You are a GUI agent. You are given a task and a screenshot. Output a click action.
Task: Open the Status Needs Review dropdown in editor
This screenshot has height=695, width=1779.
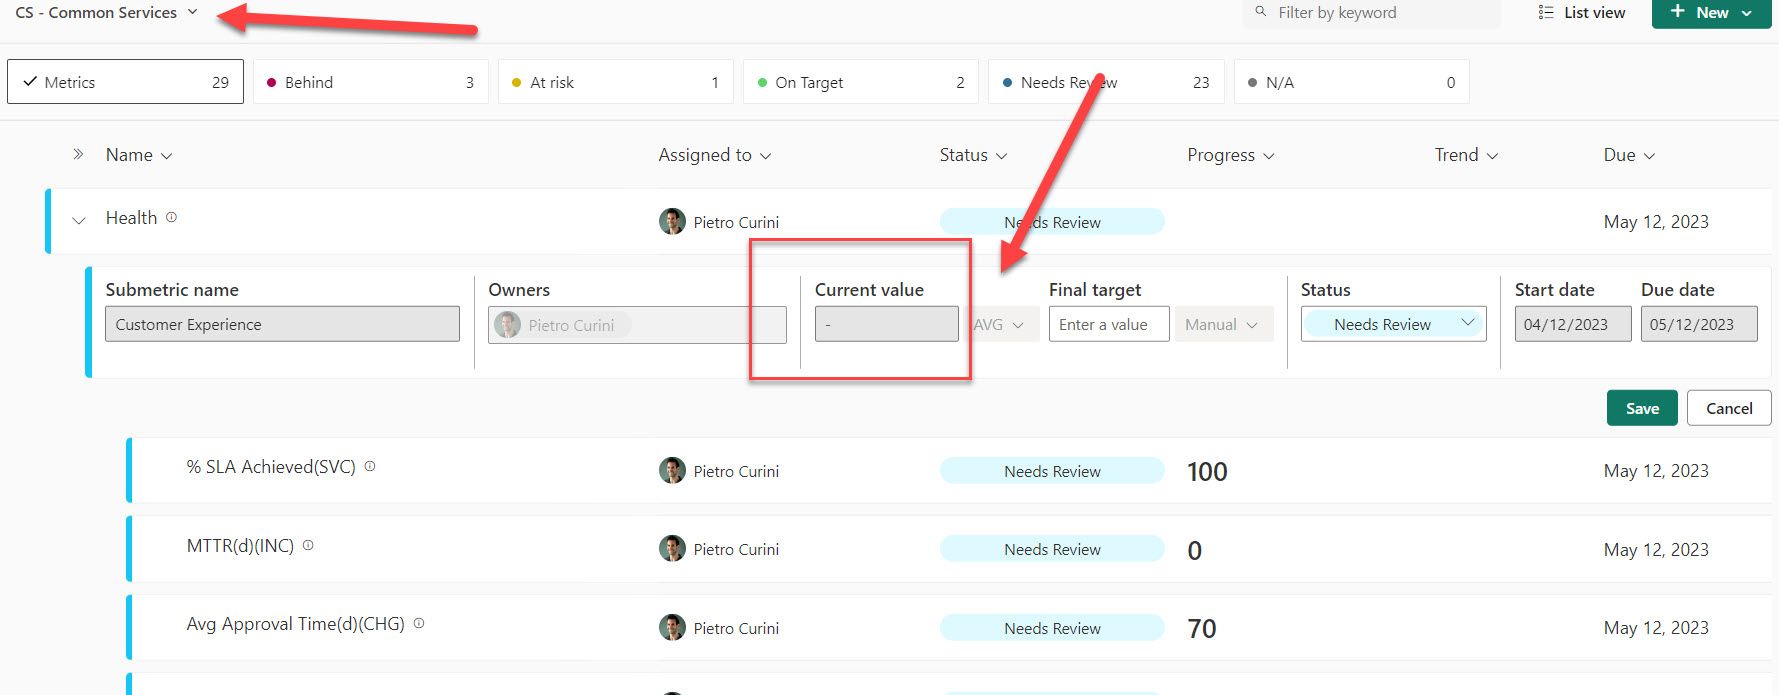[1393, 324]
